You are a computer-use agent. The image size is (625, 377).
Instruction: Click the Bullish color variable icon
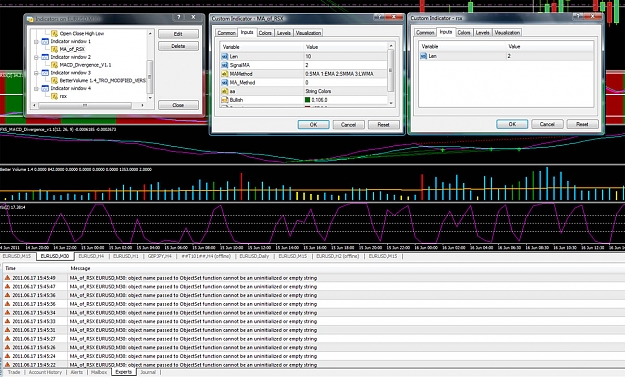(225, 100)
